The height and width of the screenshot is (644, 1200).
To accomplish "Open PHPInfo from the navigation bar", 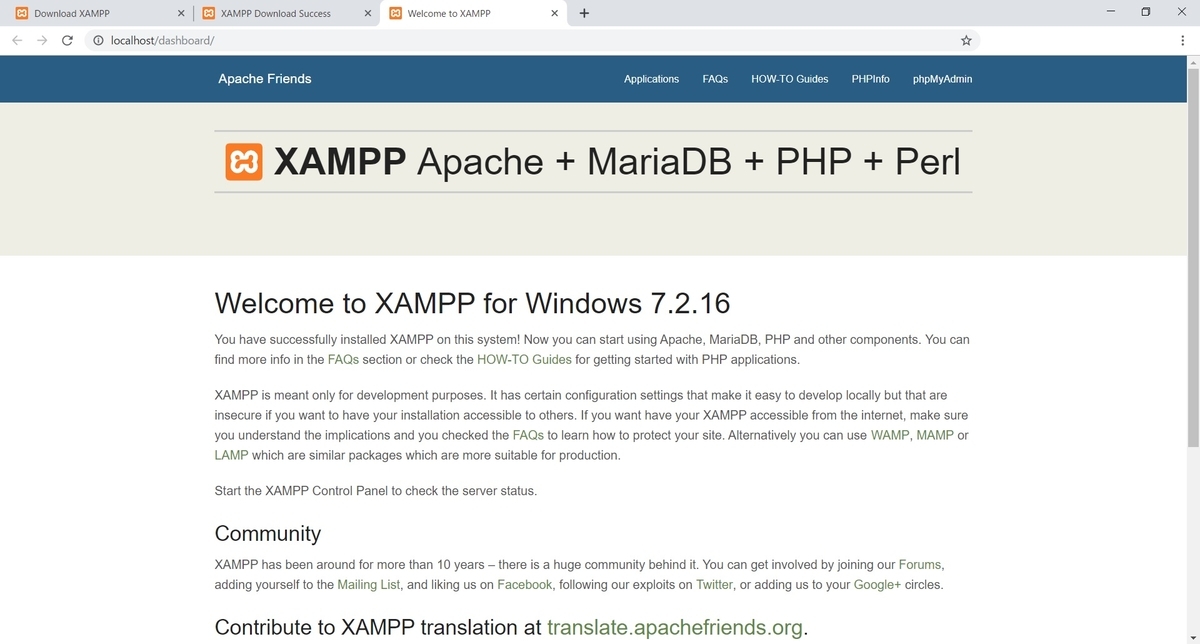I will point(871,79).
